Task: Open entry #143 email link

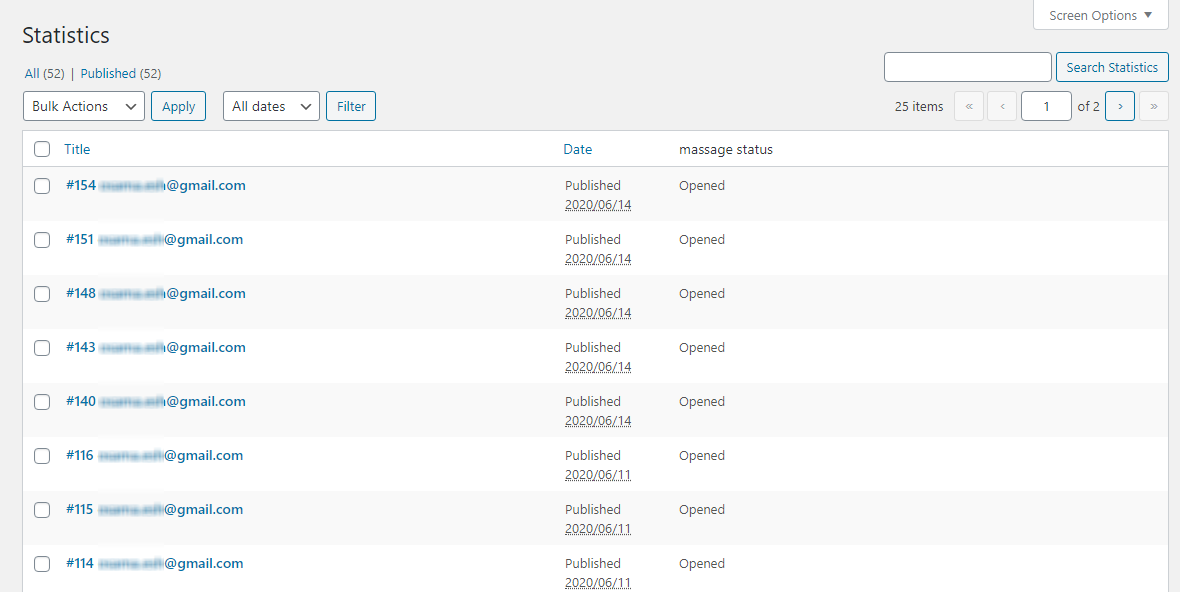Action: (156, 348)
